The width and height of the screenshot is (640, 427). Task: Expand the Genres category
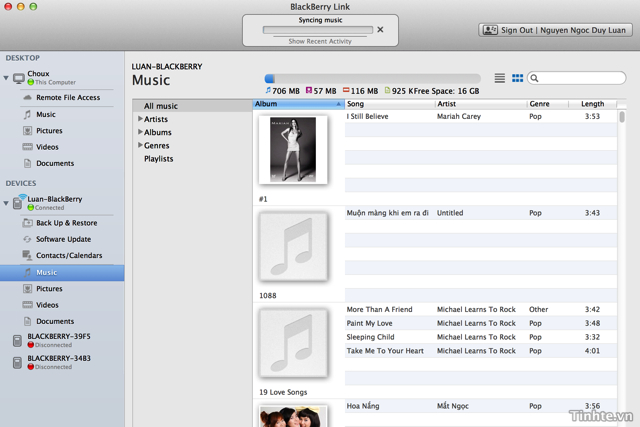[140, 145]
